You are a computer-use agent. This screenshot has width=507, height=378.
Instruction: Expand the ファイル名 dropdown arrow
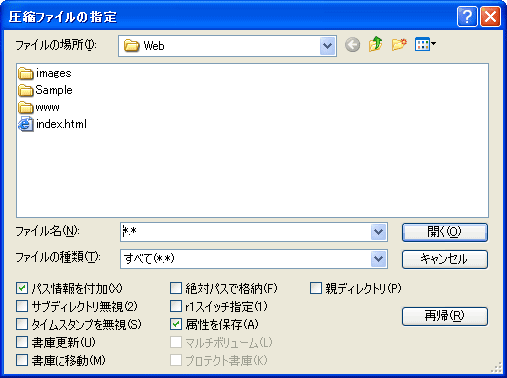(378, 232)
